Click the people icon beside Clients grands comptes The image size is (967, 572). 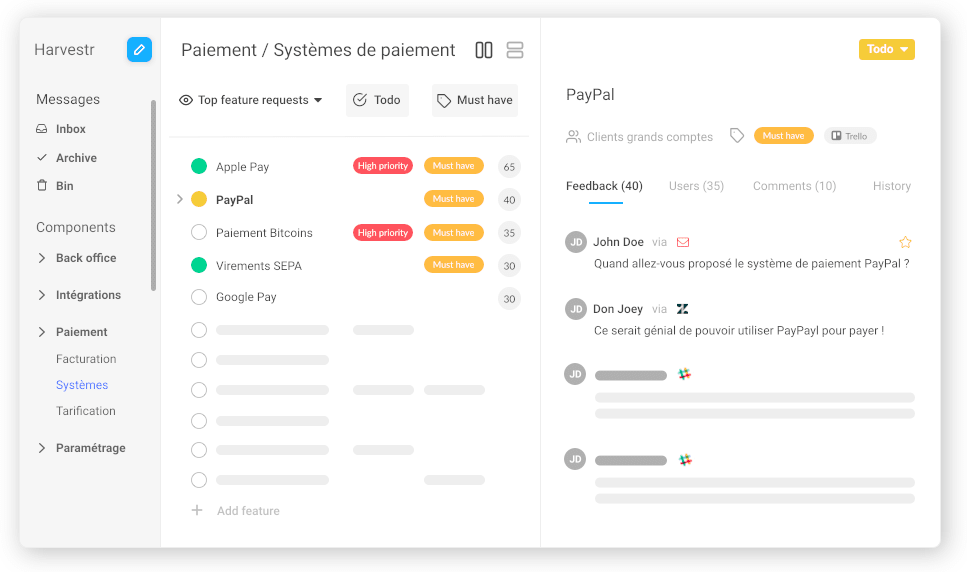(x=574, y=136)
